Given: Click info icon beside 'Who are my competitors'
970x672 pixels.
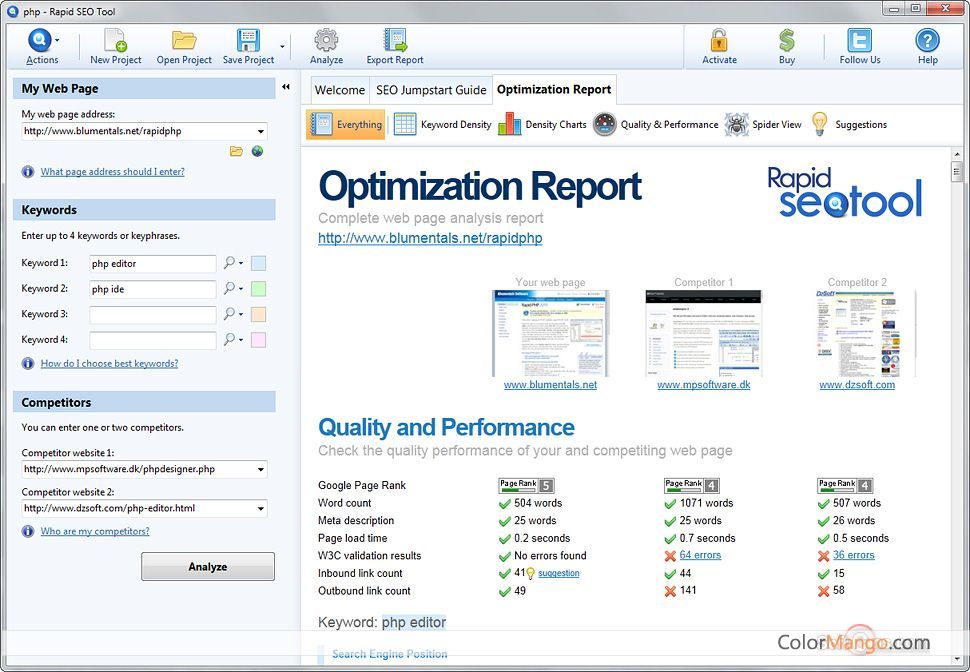Looking at the screenshot, I should (x=28, y=531).
